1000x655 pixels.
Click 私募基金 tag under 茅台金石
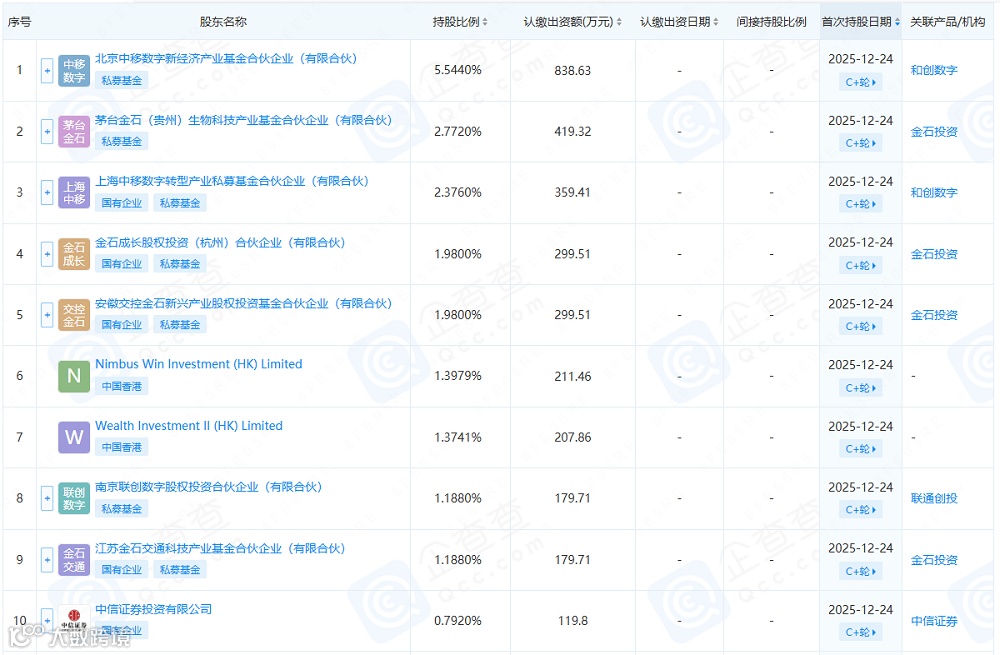click(x=122, y=142)
